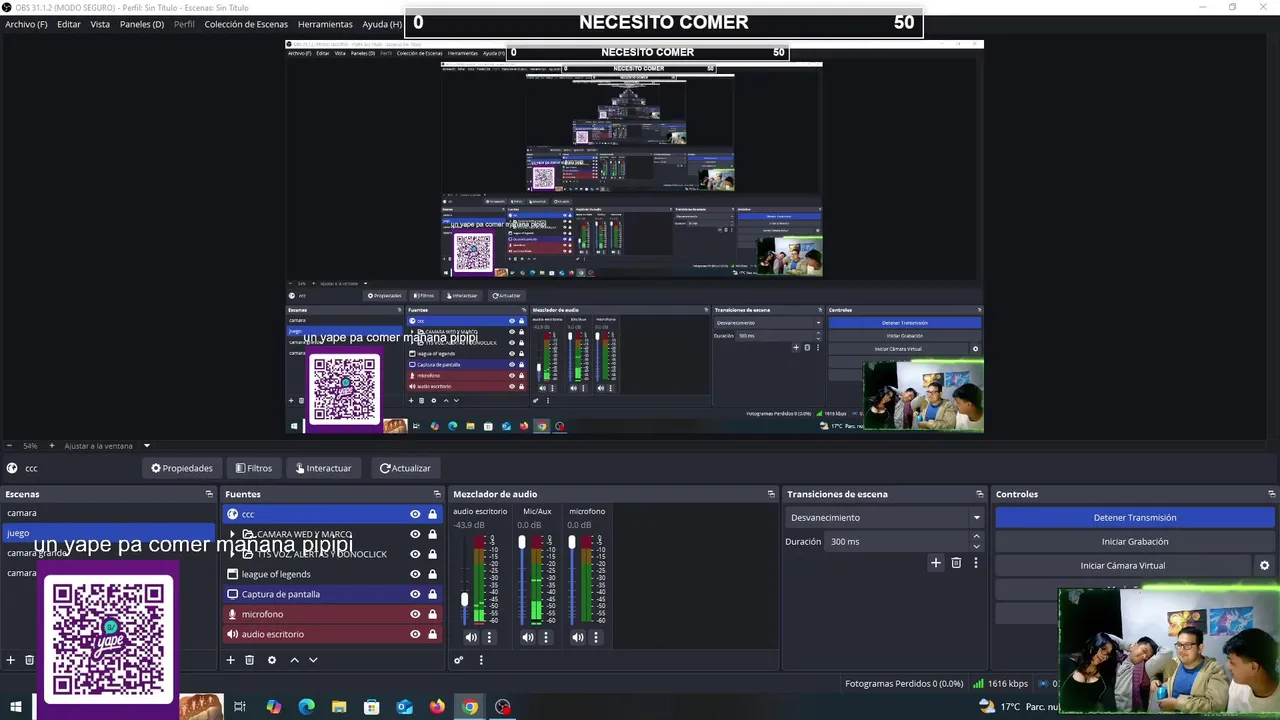Expand the CAMARA WED Y MARCO group
Image resolution: width=1280 pixels, height=720 pixels.
[x=233, y=534]
